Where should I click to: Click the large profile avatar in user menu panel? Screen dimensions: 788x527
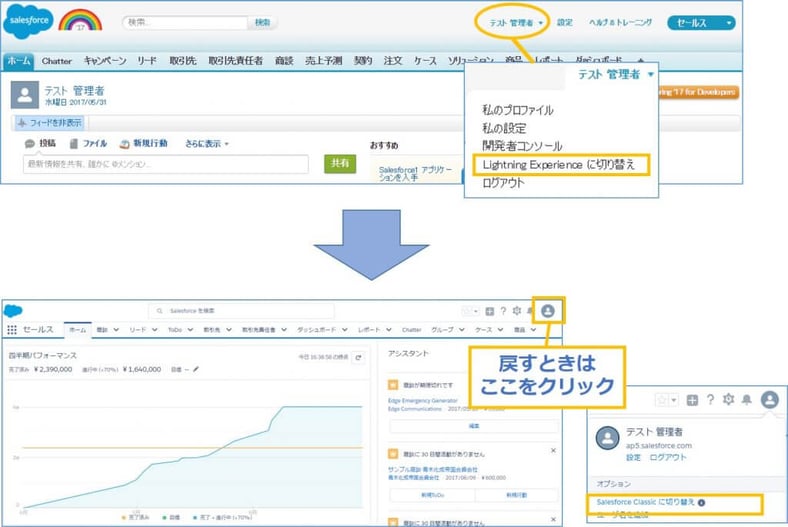pyautogui.click(x=608, y=438)
